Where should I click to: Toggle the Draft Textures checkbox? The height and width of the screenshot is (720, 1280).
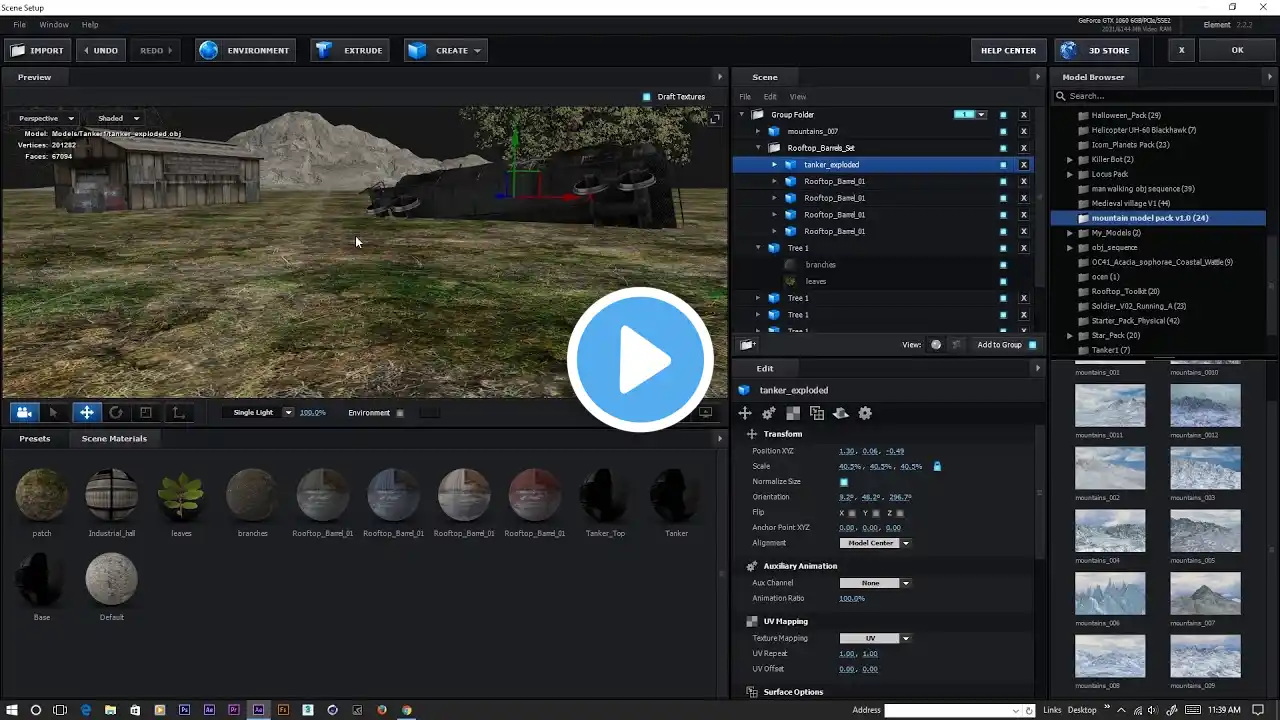(646, 97)
